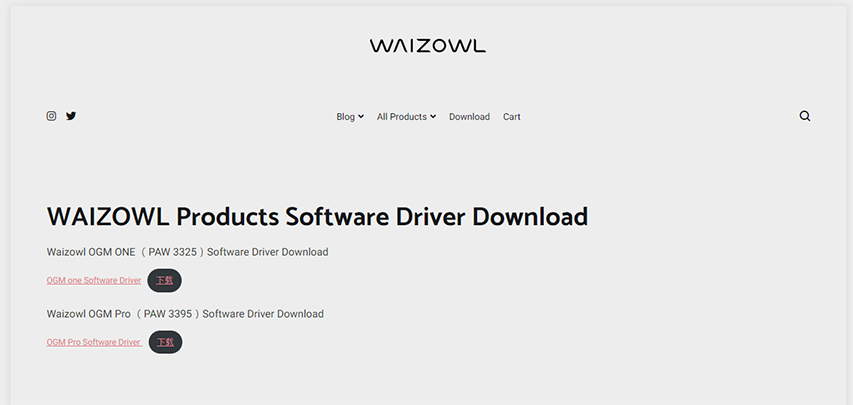This screenshot has height=405, width=853.
Task: Click the Waizowl OGM Pro PAW 3395 text
Action: 185,314
